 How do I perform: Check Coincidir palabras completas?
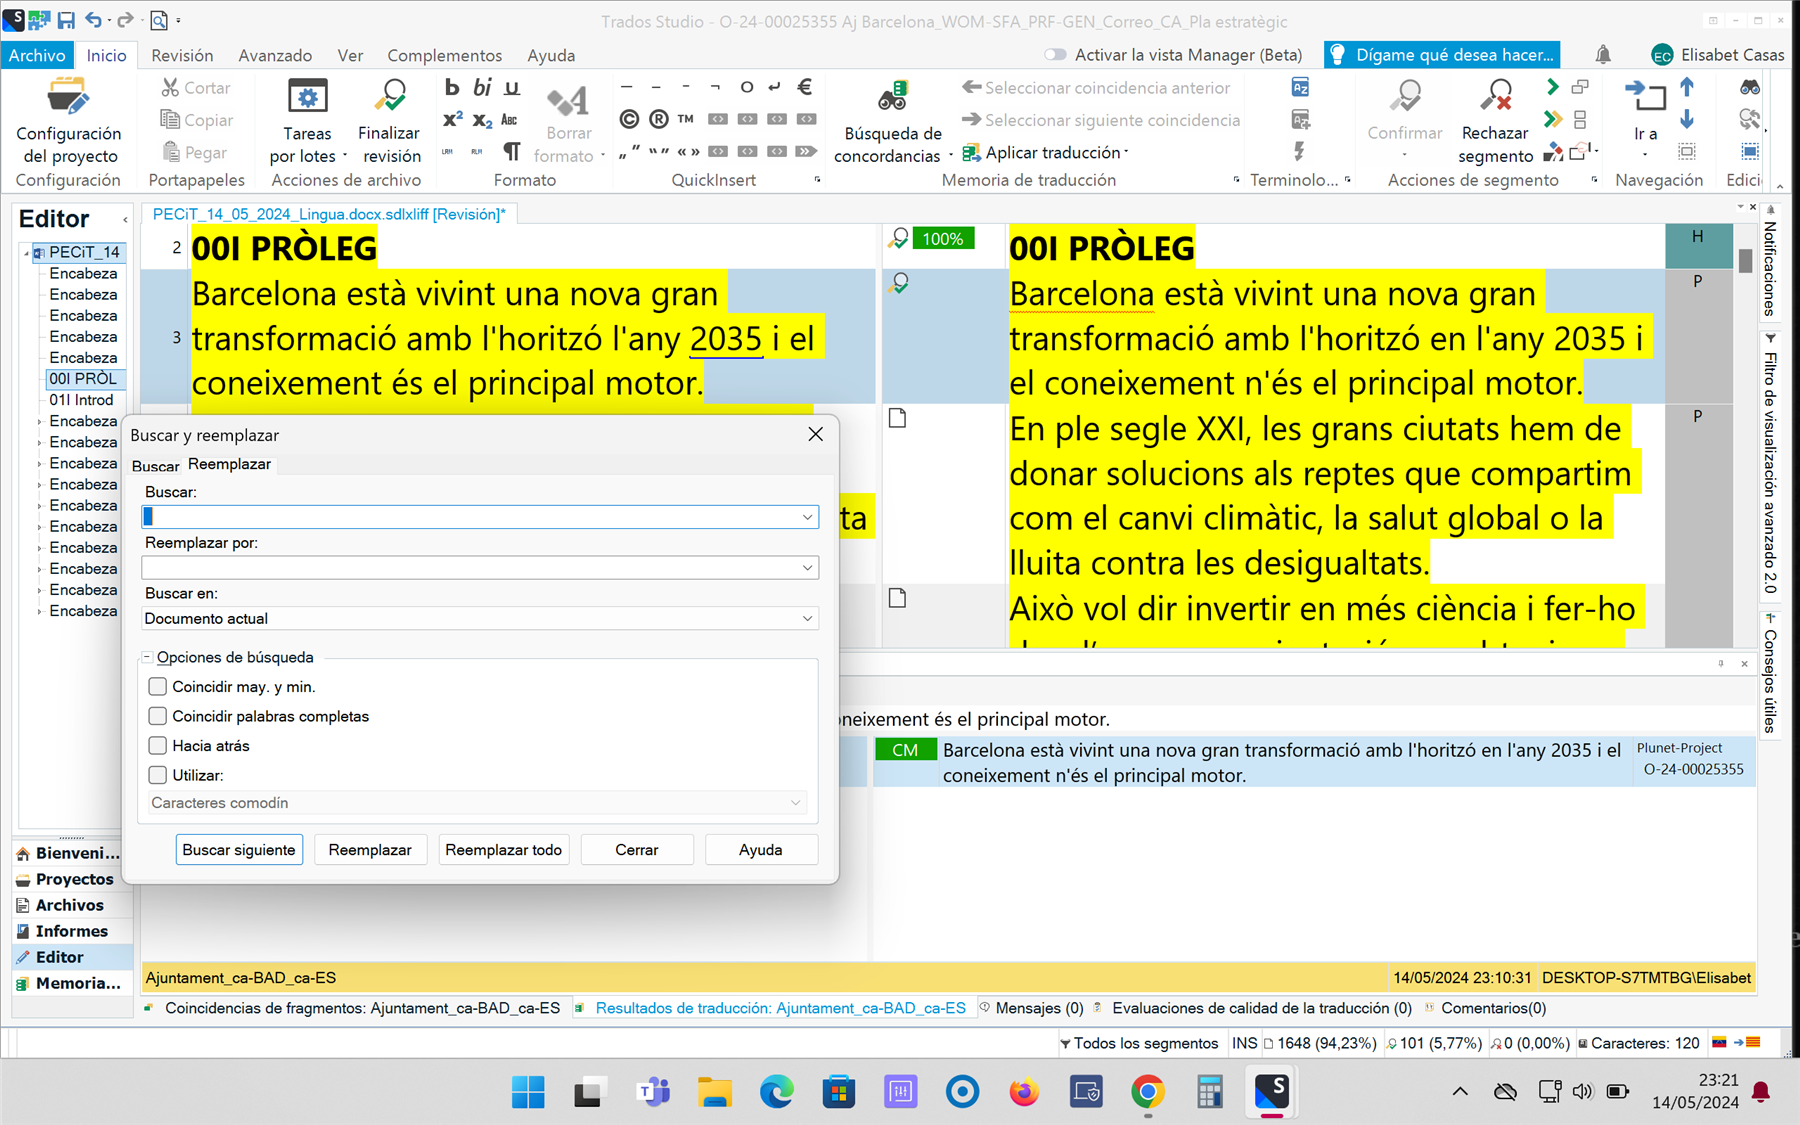pos(157,716)
